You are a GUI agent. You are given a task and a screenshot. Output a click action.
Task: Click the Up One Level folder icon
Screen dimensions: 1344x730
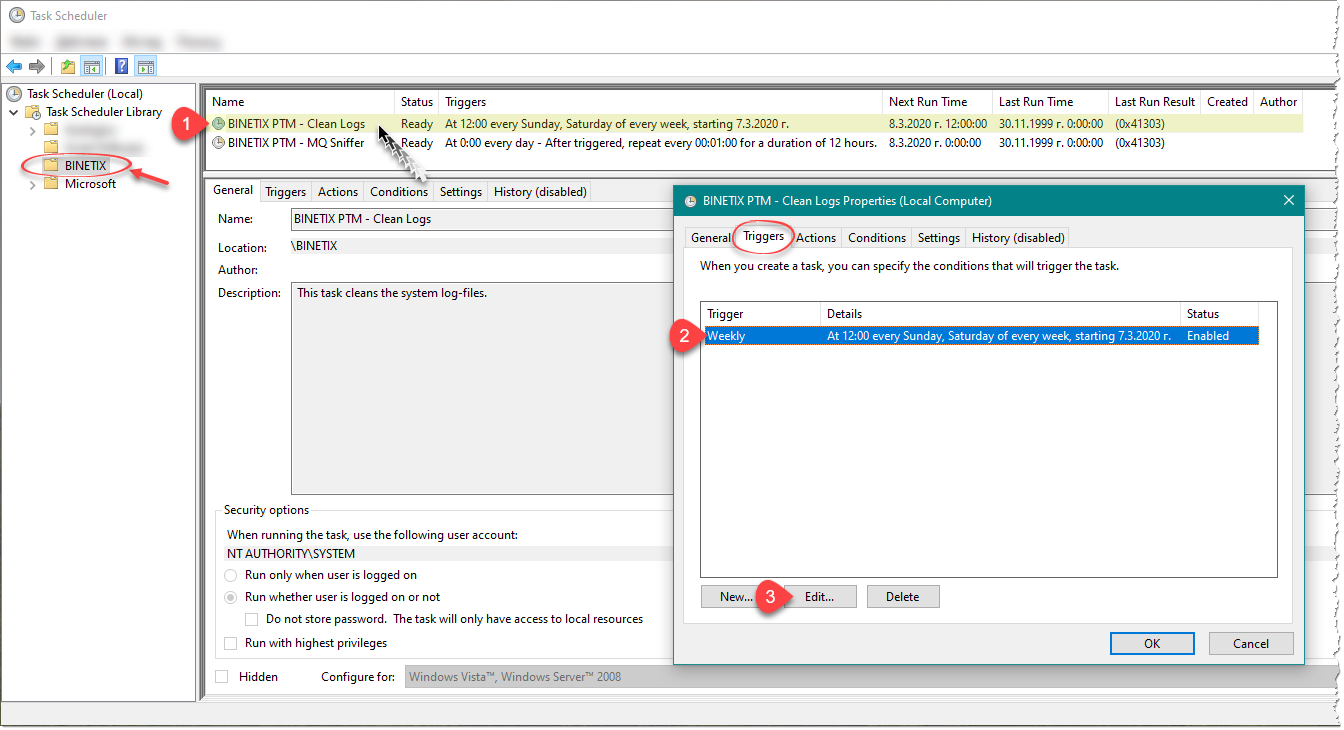click(68, 67)
